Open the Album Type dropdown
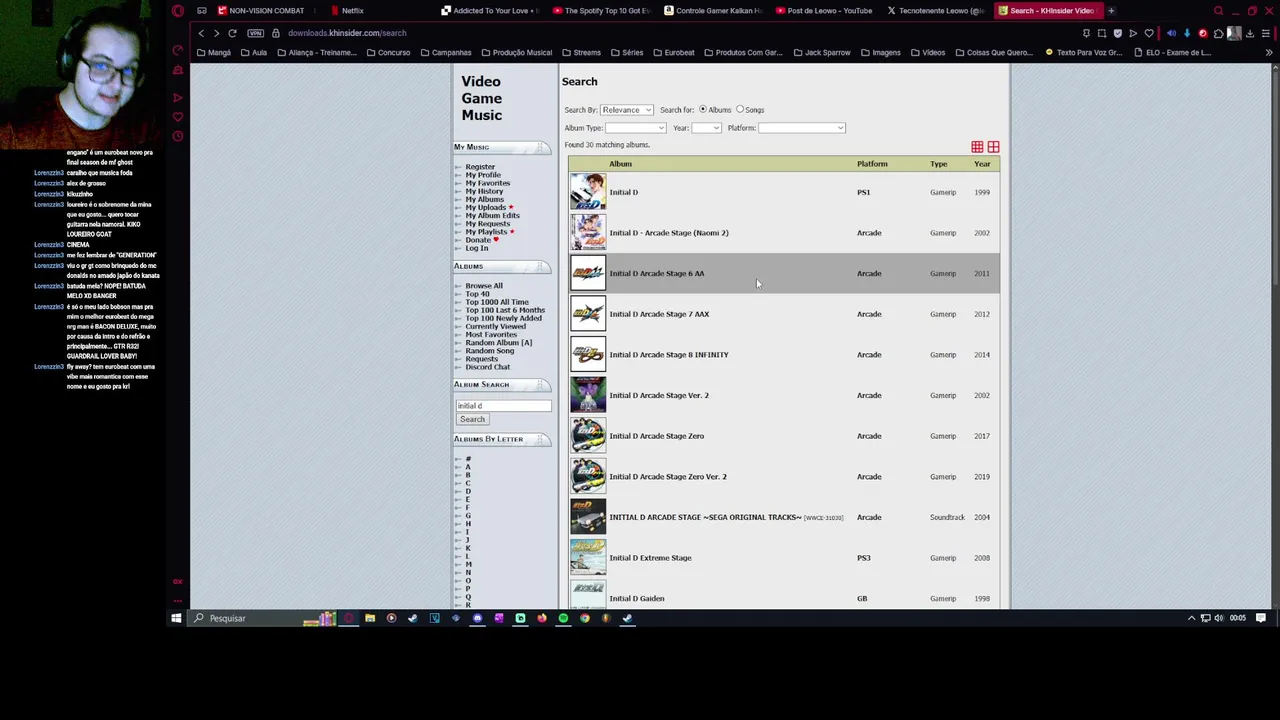Screen dimensions: 1280x720 click(x=635, y=128)
